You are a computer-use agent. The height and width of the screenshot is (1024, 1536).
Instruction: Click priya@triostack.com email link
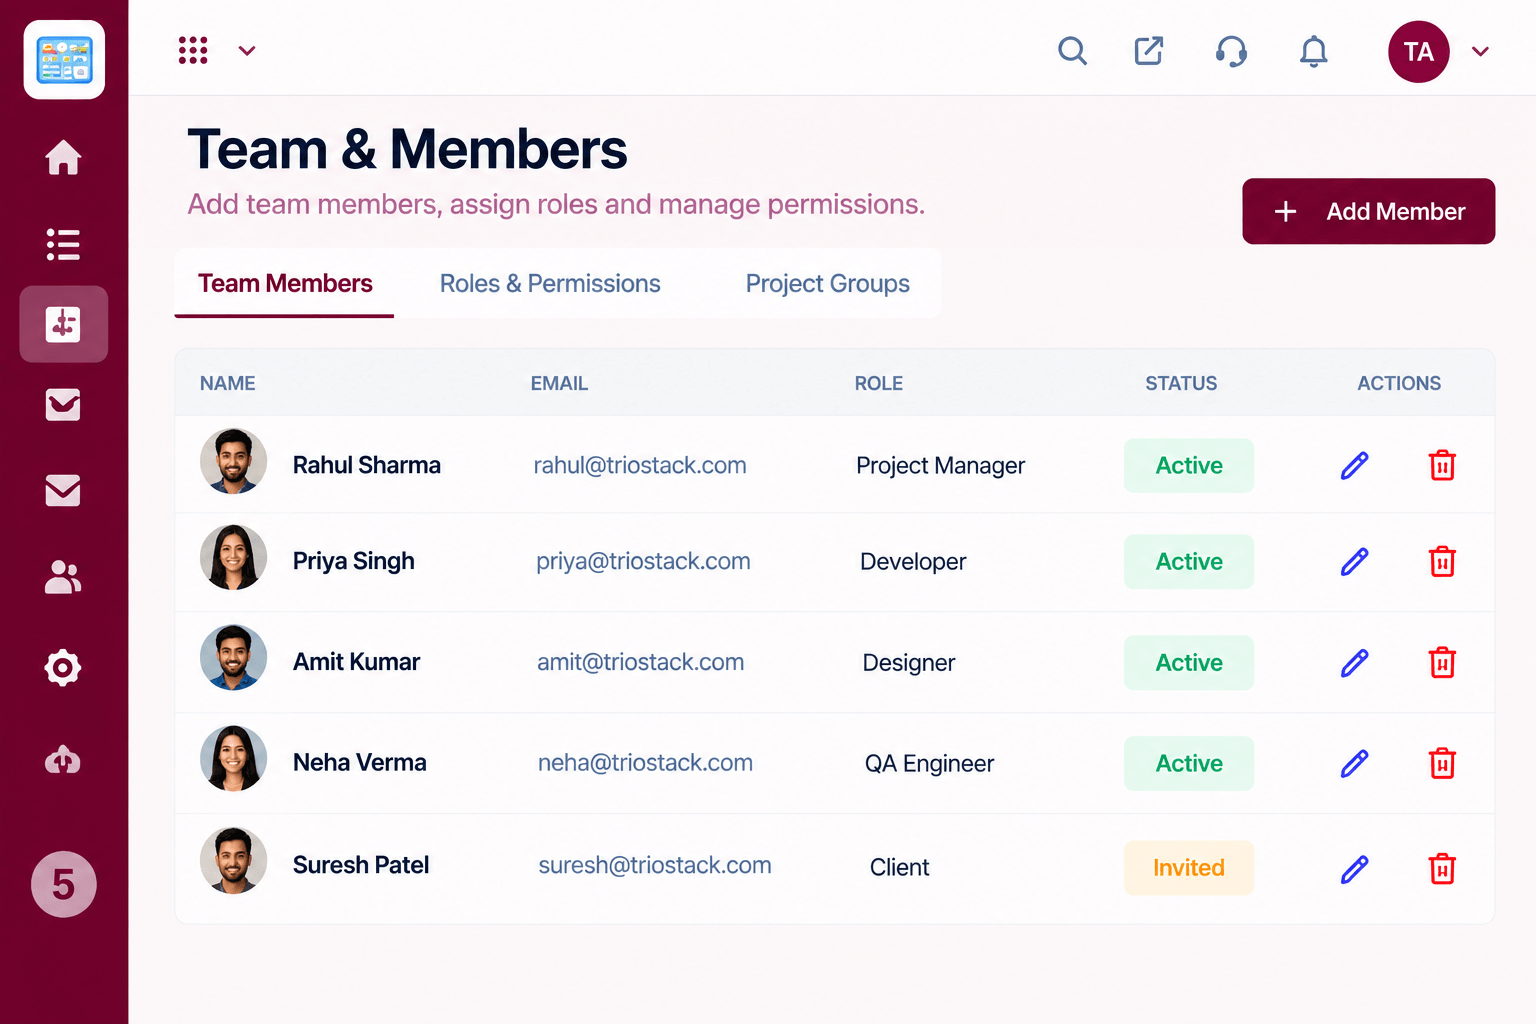pos(643,561)
